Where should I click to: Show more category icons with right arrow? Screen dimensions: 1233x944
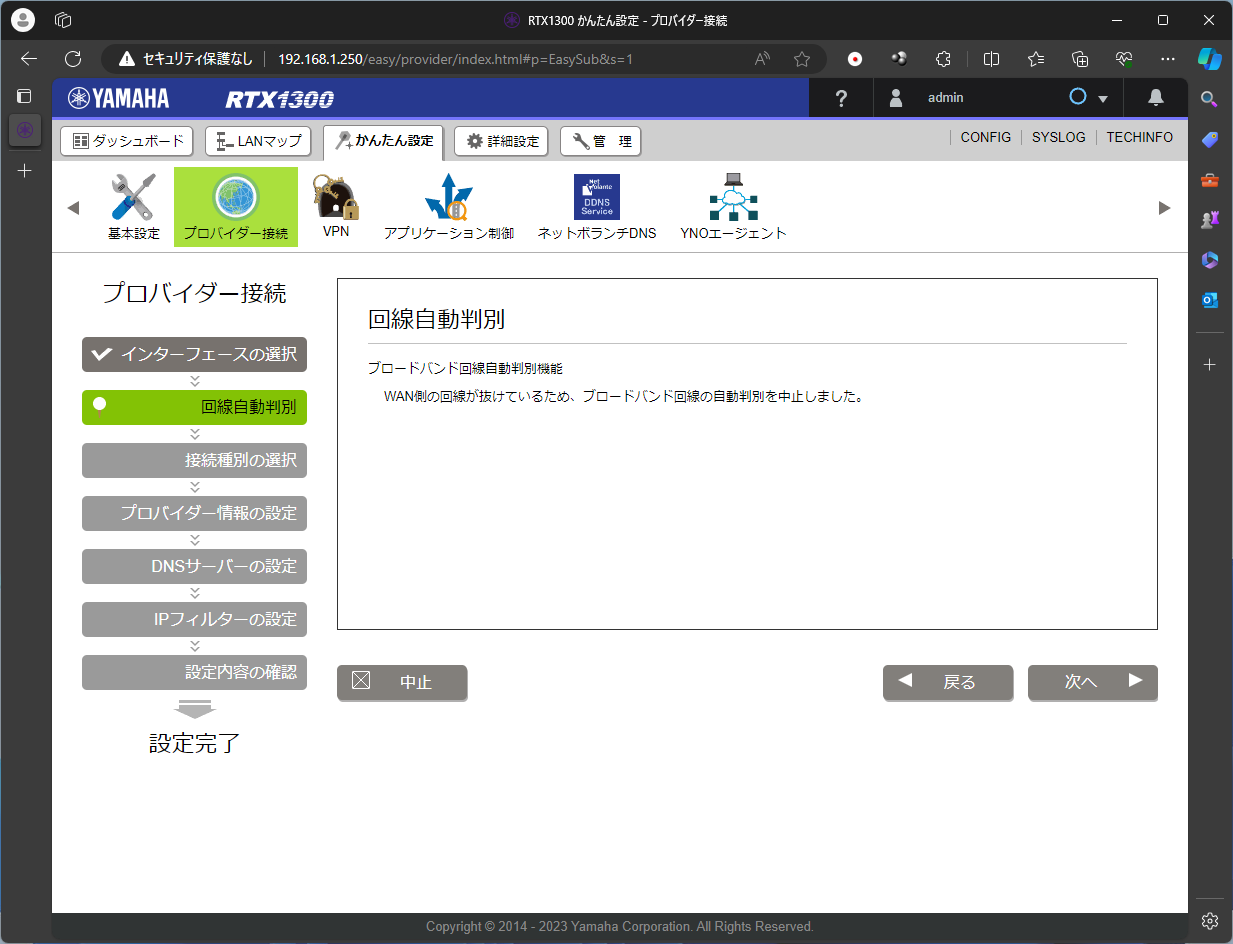(1164, 208)
